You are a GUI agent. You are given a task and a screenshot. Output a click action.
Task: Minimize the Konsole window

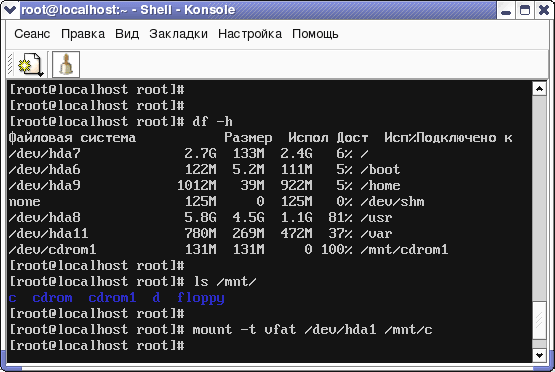(506, 10)
